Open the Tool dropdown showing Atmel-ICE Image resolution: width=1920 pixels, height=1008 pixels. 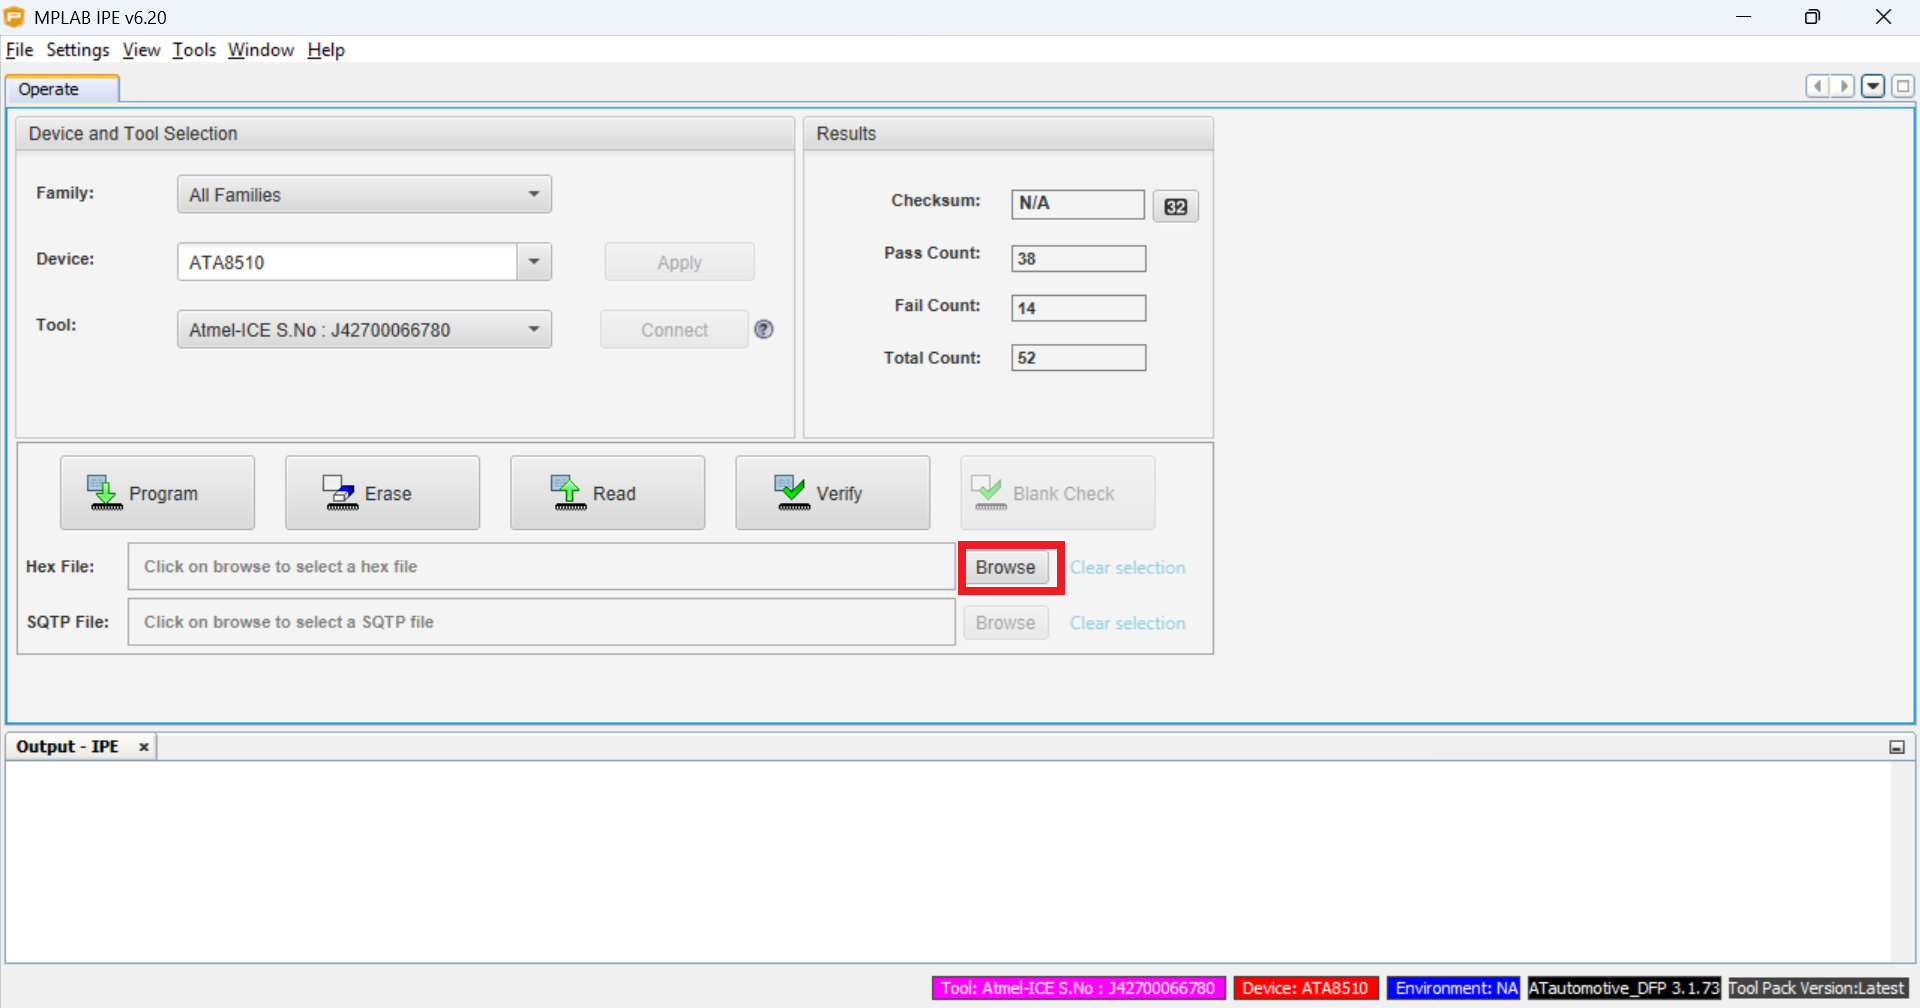[x=364, y=329]
